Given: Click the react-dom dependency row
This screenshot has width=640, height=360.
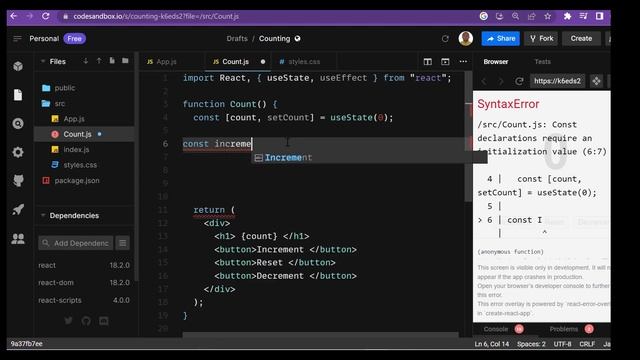Looking at the screenshot, I should tap(84, 282).
